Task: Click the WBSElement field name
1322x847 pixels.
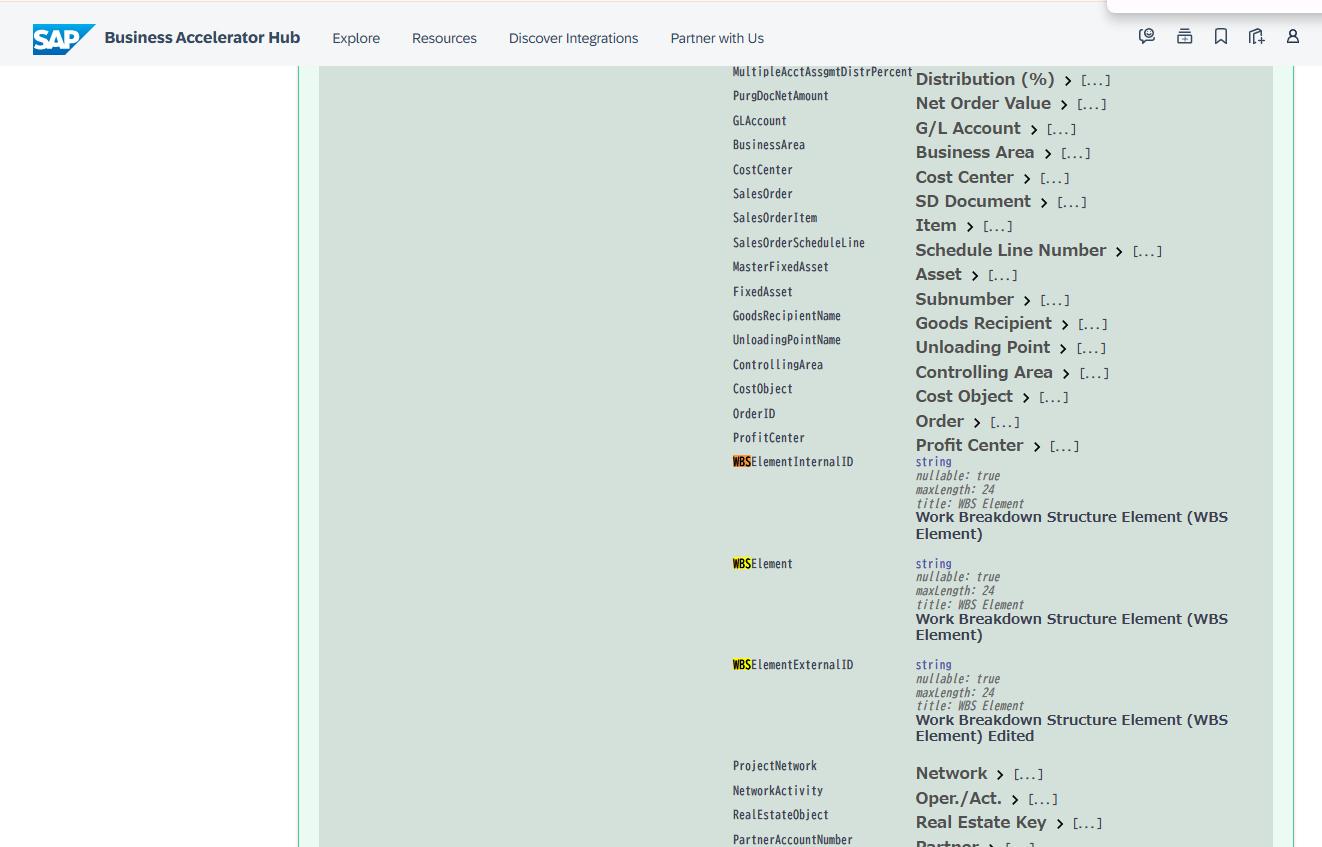Action: point(763,564)
